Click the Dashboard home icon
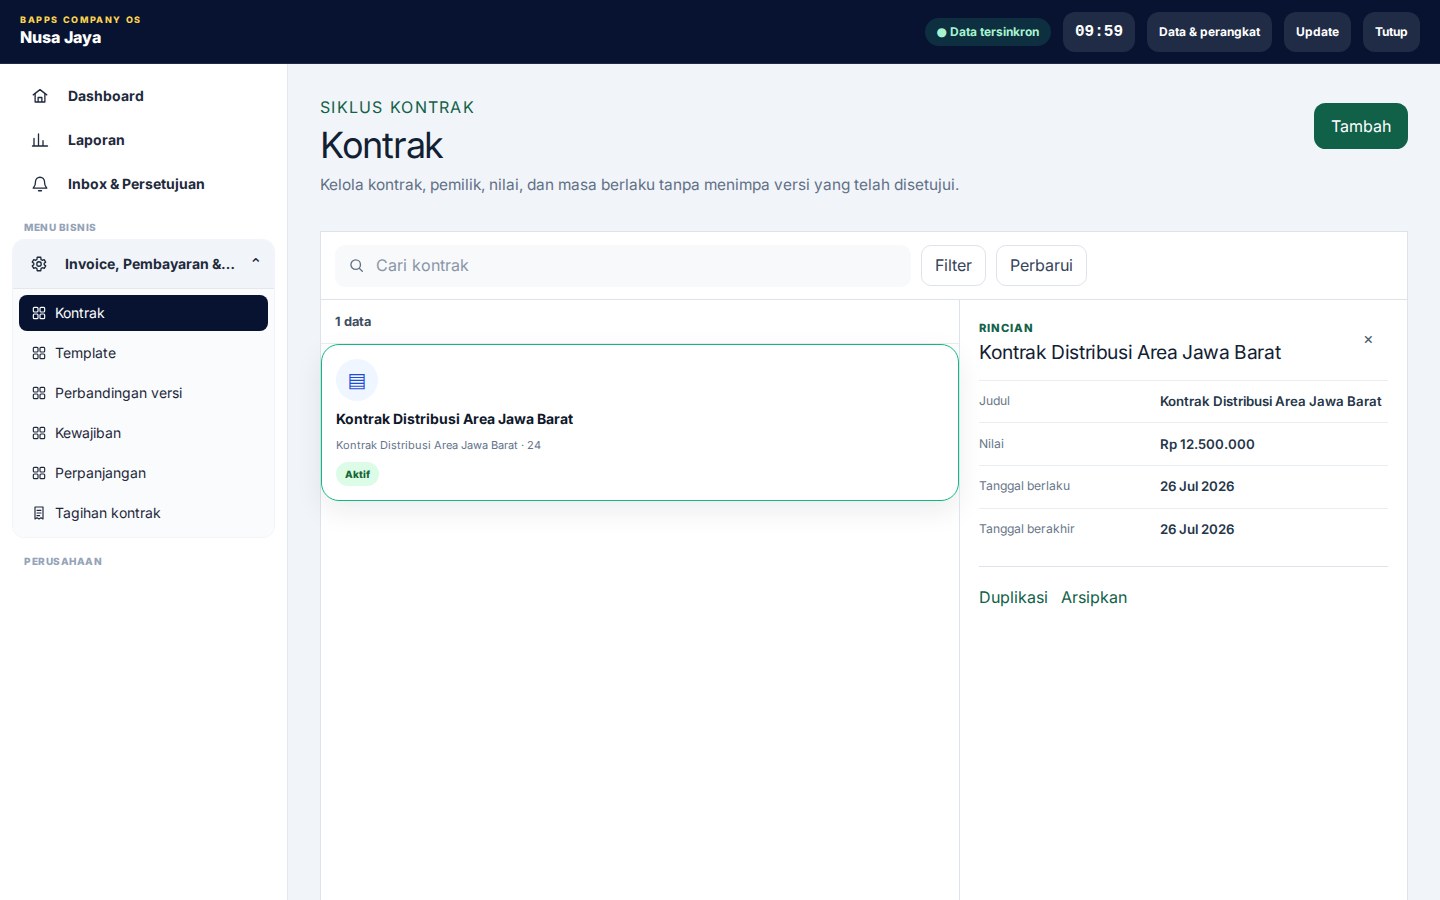Viewport: 1440px width, 900px height. tap(40, 96)
